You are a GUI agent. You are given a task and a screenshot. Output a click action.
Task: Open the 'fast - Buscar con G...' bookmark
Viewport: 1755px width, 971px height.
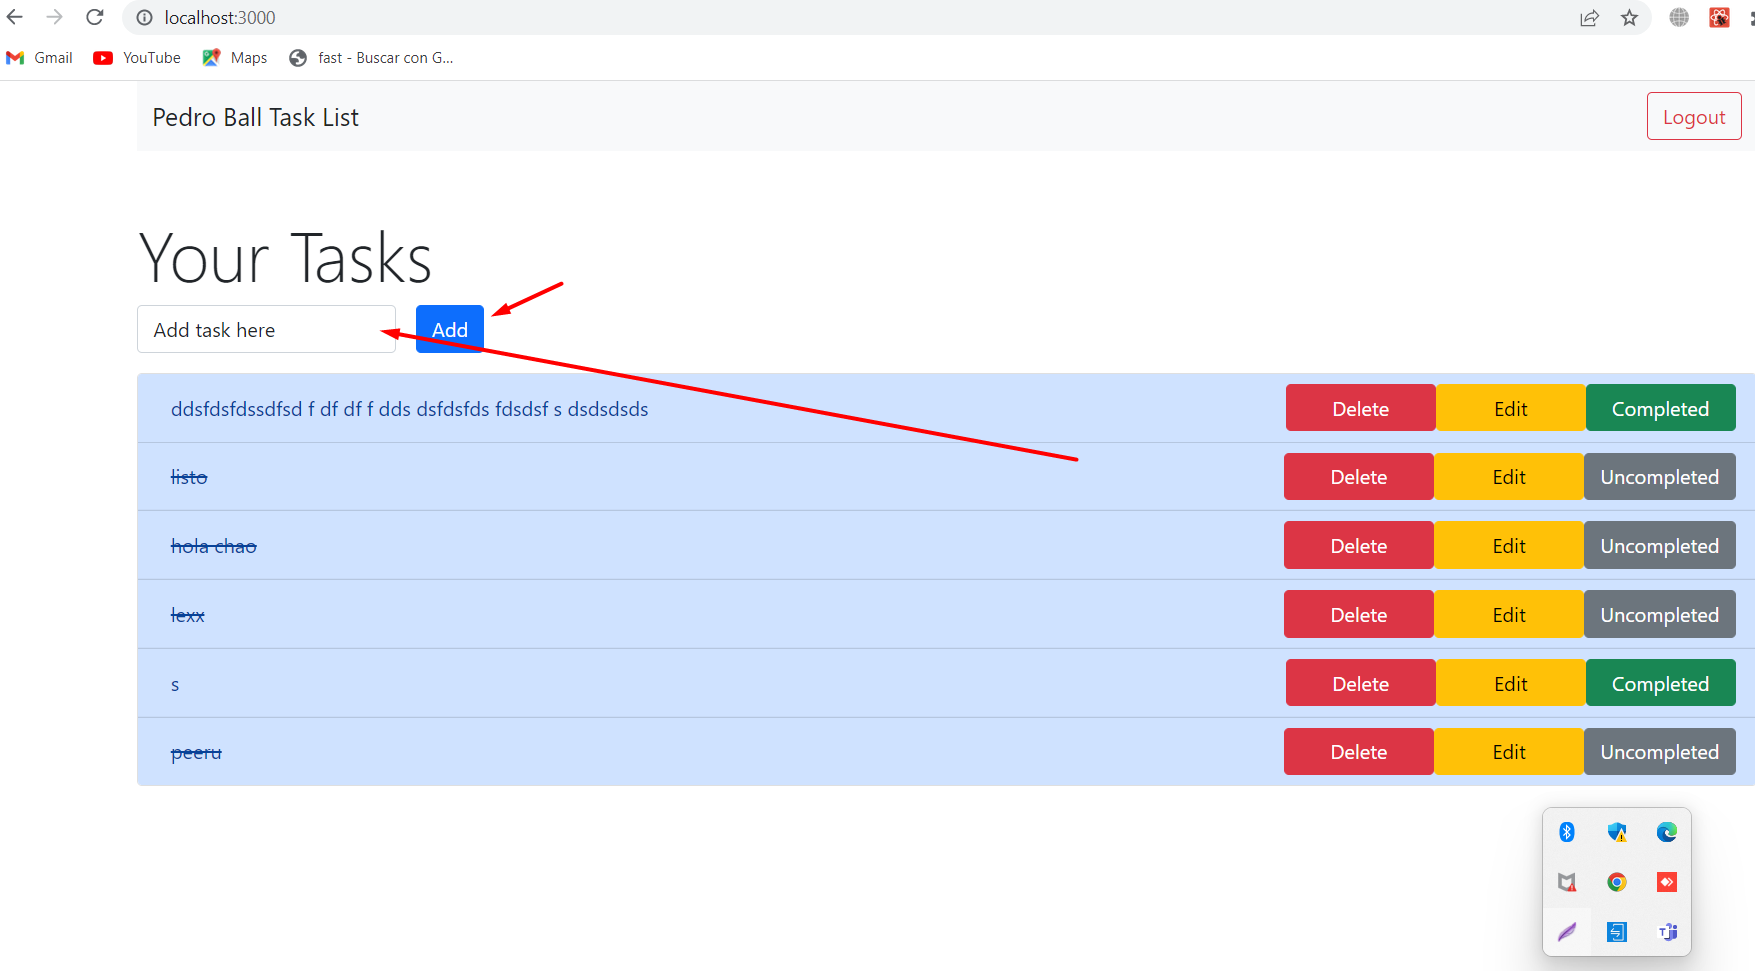point(371,58)
